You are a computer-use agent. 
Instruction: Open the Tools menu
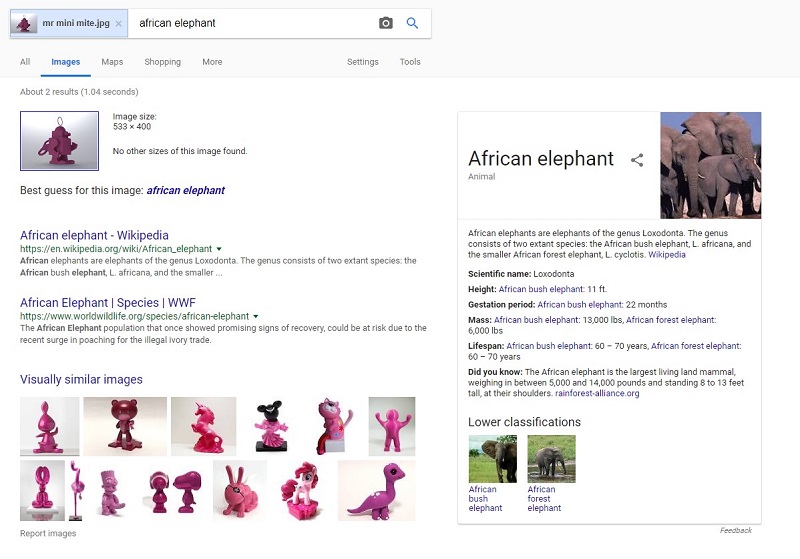(410, 62)
